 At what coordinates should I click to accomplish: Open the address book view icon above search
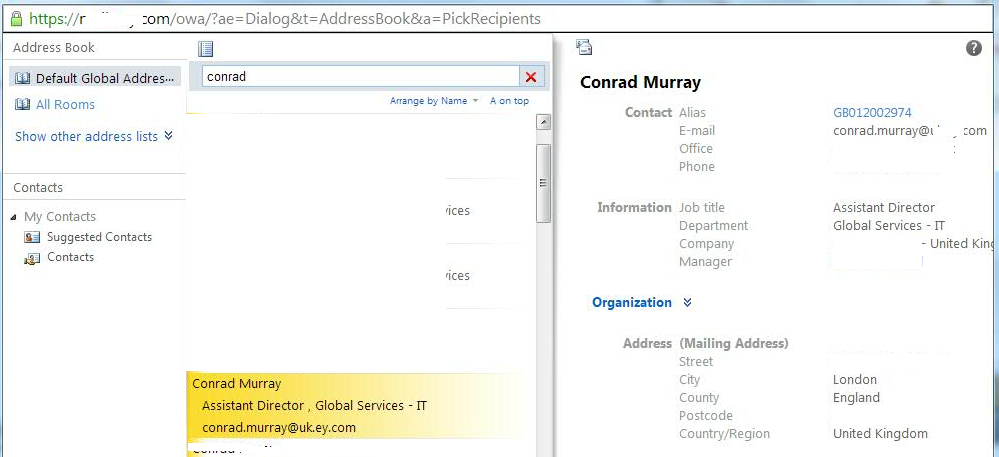coord(206,48)
